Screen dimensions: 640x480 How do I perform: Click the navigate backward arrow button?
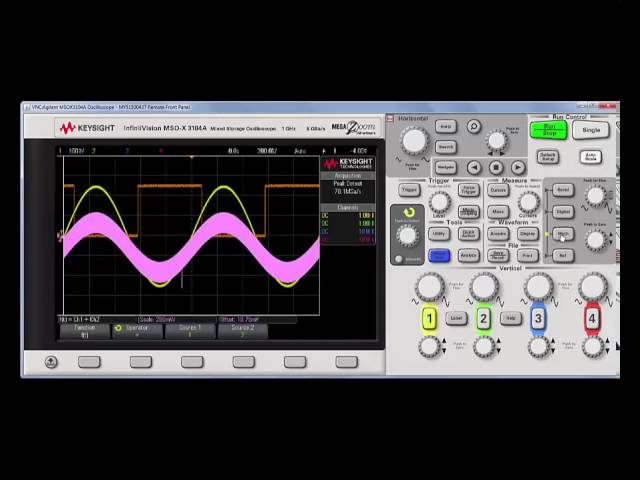(x=473, y=167)
